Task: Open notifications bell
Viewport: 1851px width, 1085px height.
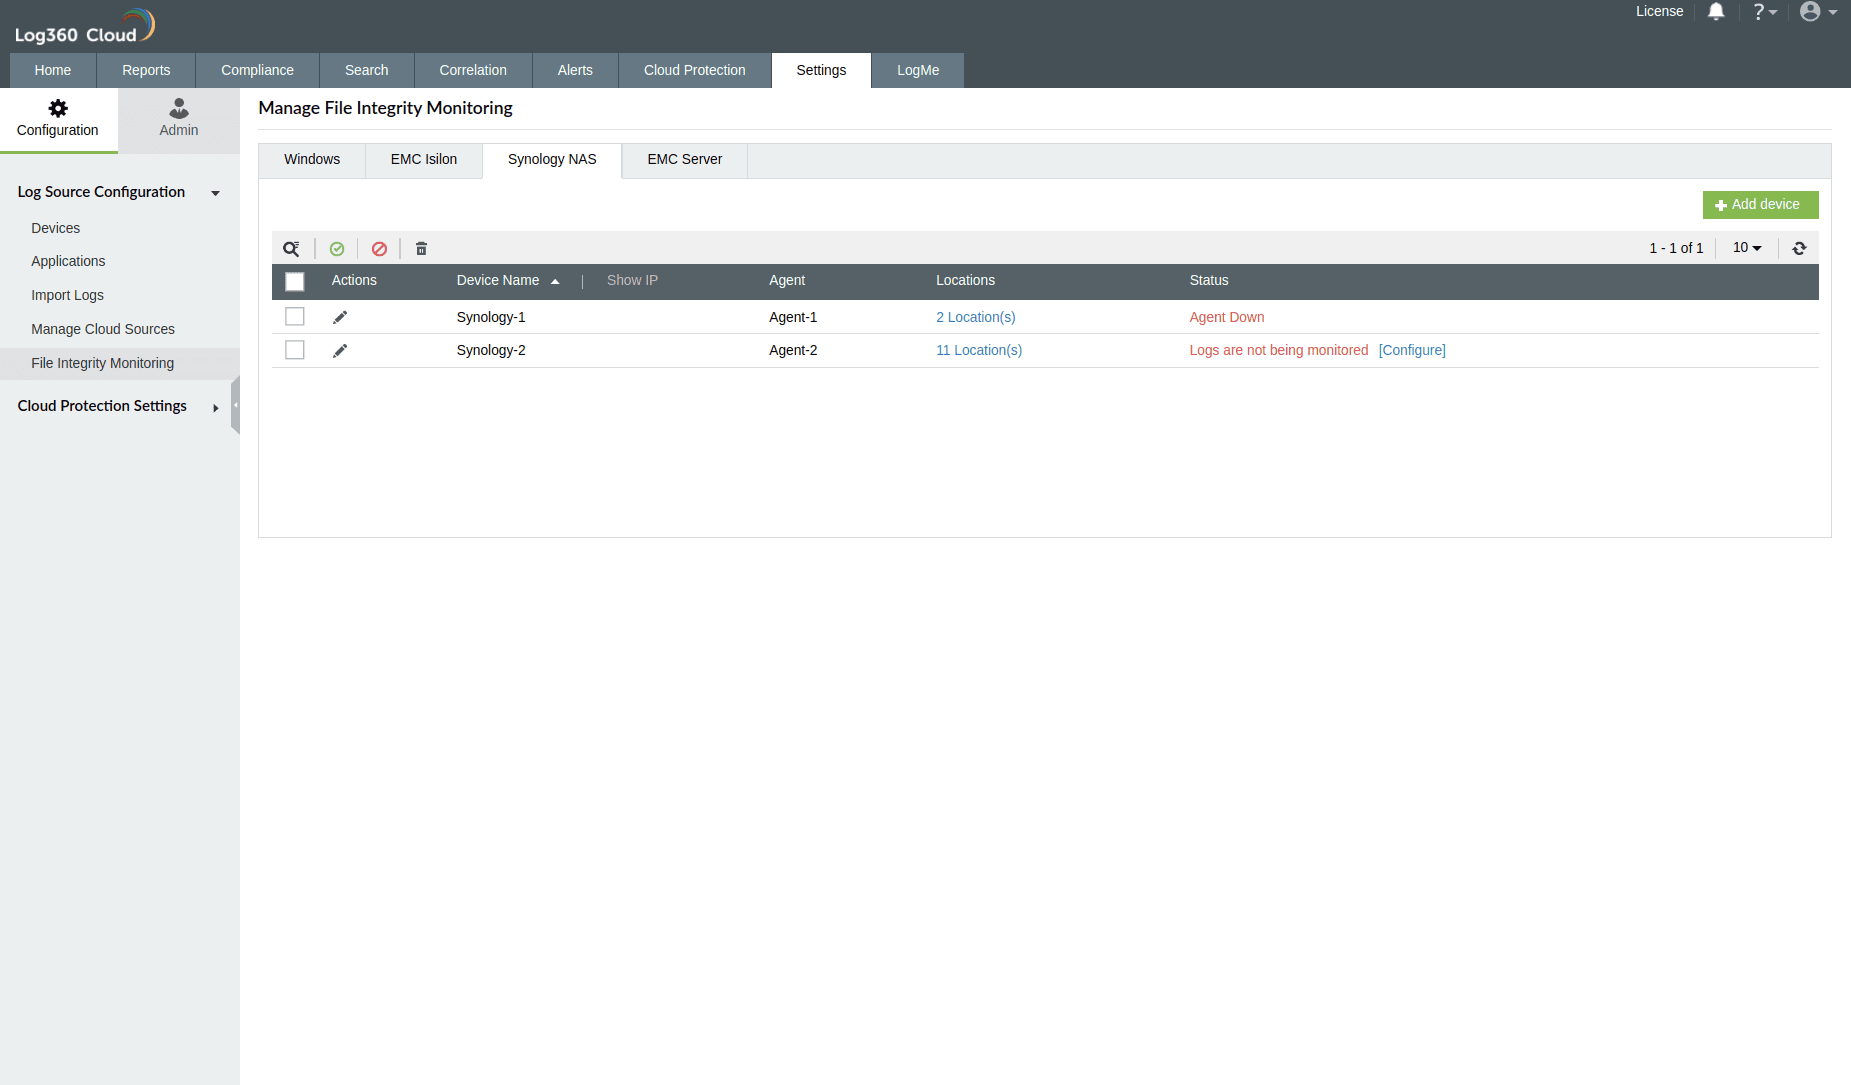Action: click(1716, 11)
